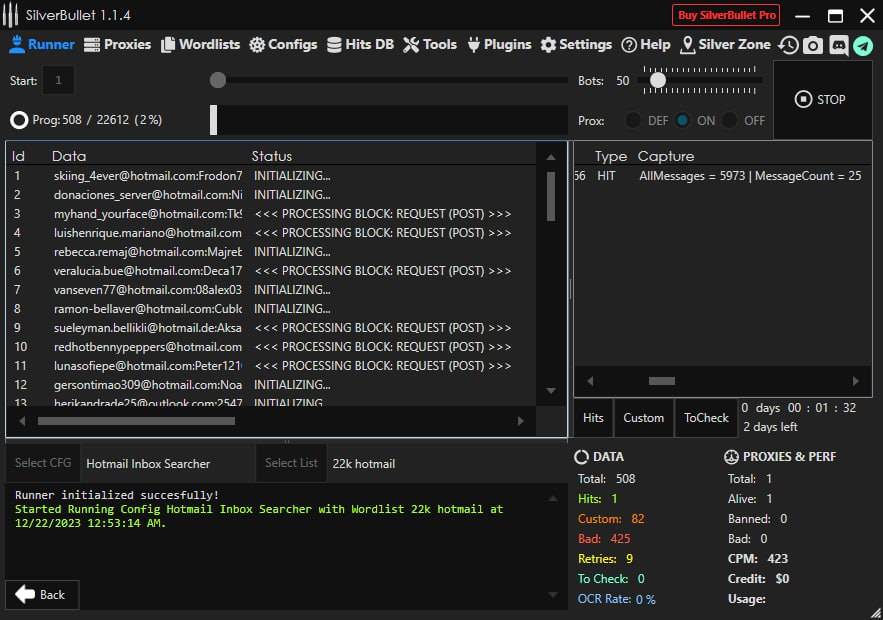883x620 pixels.
Task: Open the history clock icon
Action: point(789,45)
